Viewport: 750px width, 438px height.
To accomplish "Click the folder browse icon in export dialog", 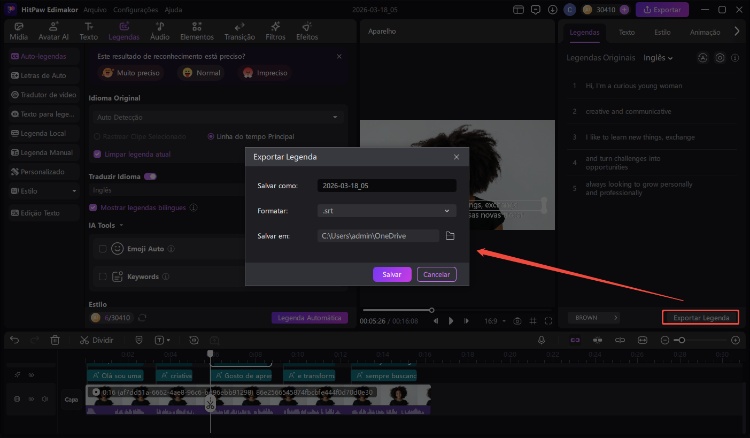I will [450, 236].
